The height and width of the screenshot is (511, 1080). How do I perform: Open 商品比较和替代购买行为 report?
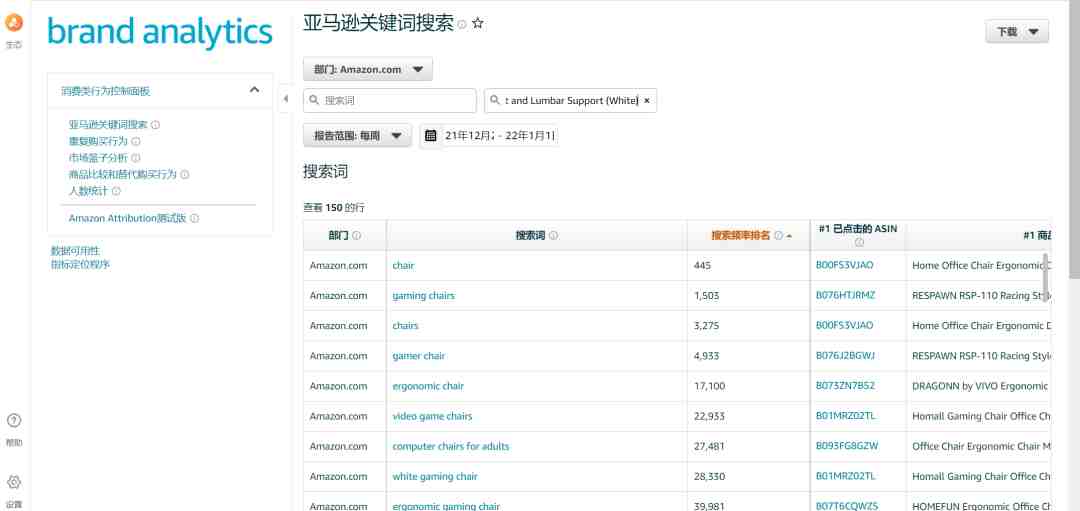[123, 175]
